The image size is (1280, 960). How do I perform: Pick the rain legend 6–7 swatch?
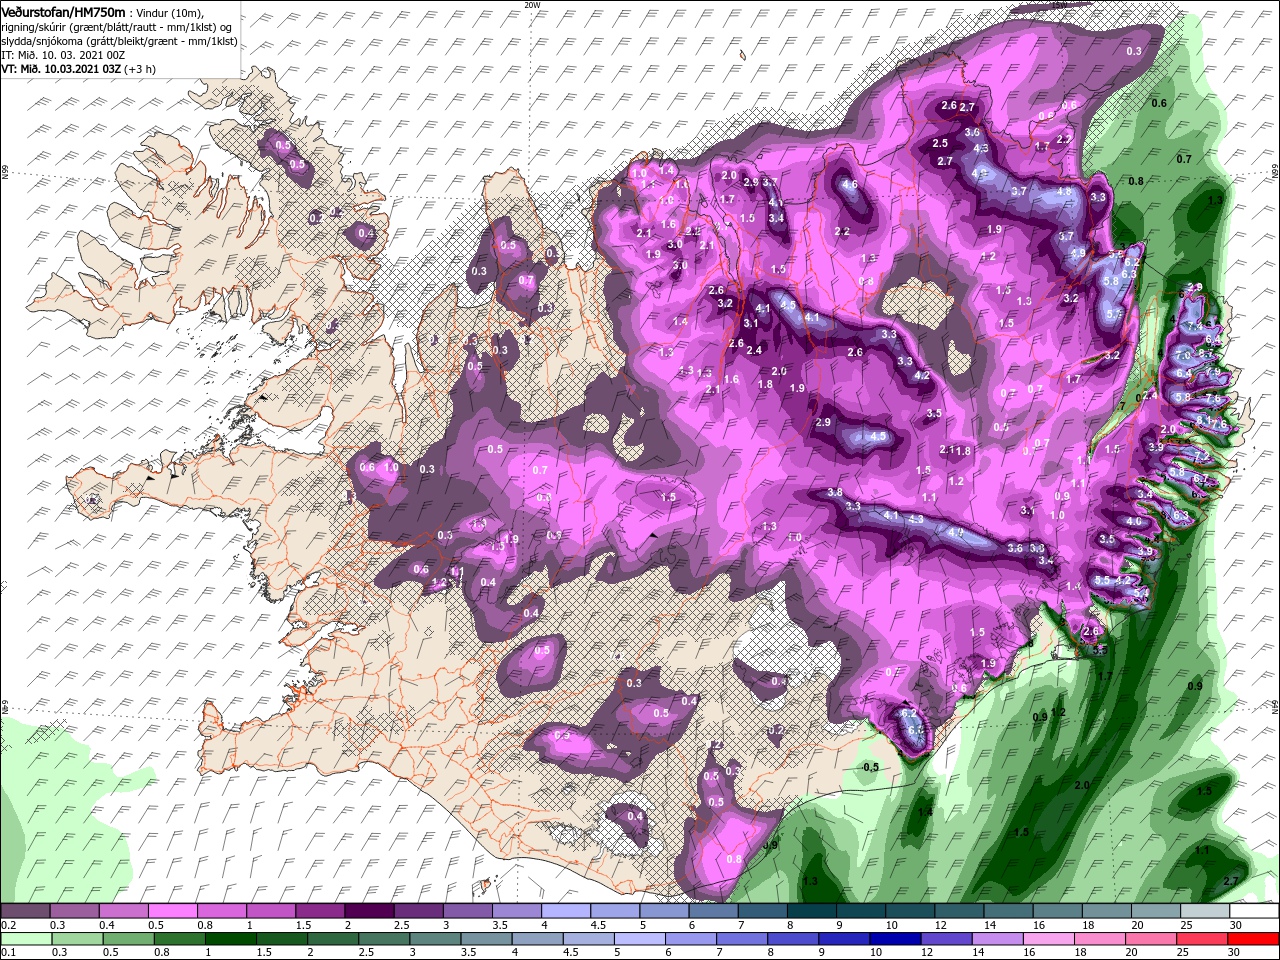(x=689, y=938)
